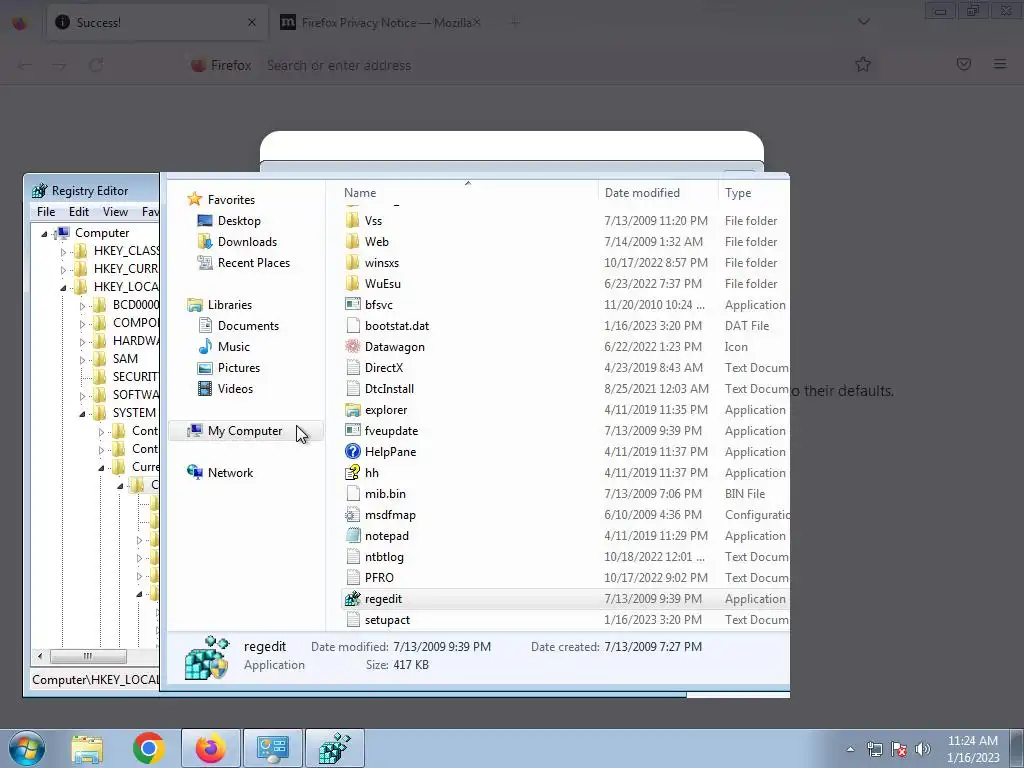Open the Windows Start menu

26,748
